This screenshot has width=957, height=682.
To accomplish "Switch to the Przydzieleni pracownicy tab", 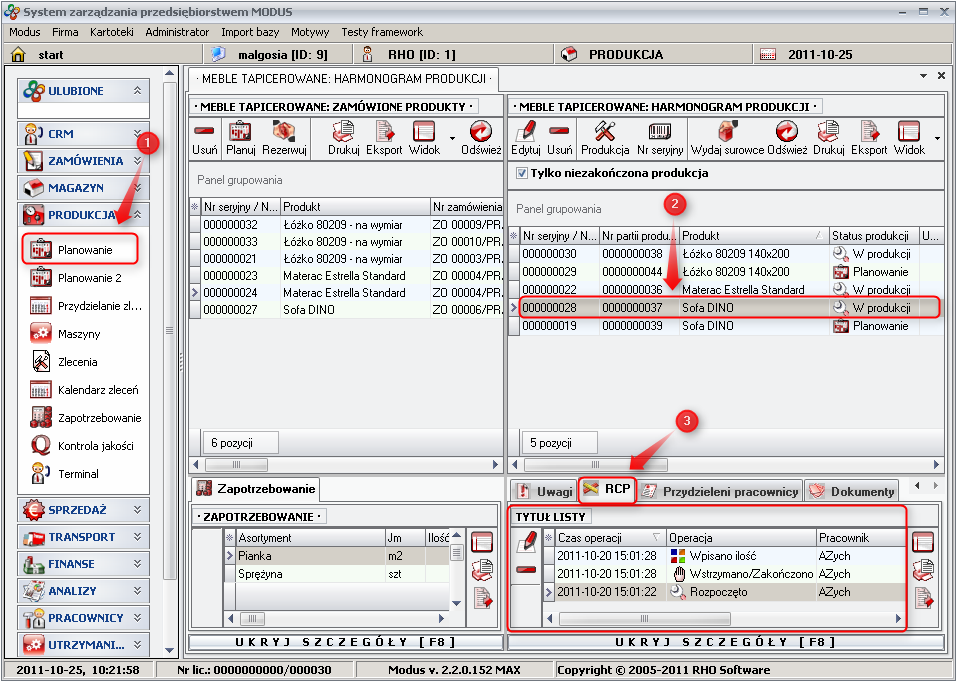I will pos(719,491).
